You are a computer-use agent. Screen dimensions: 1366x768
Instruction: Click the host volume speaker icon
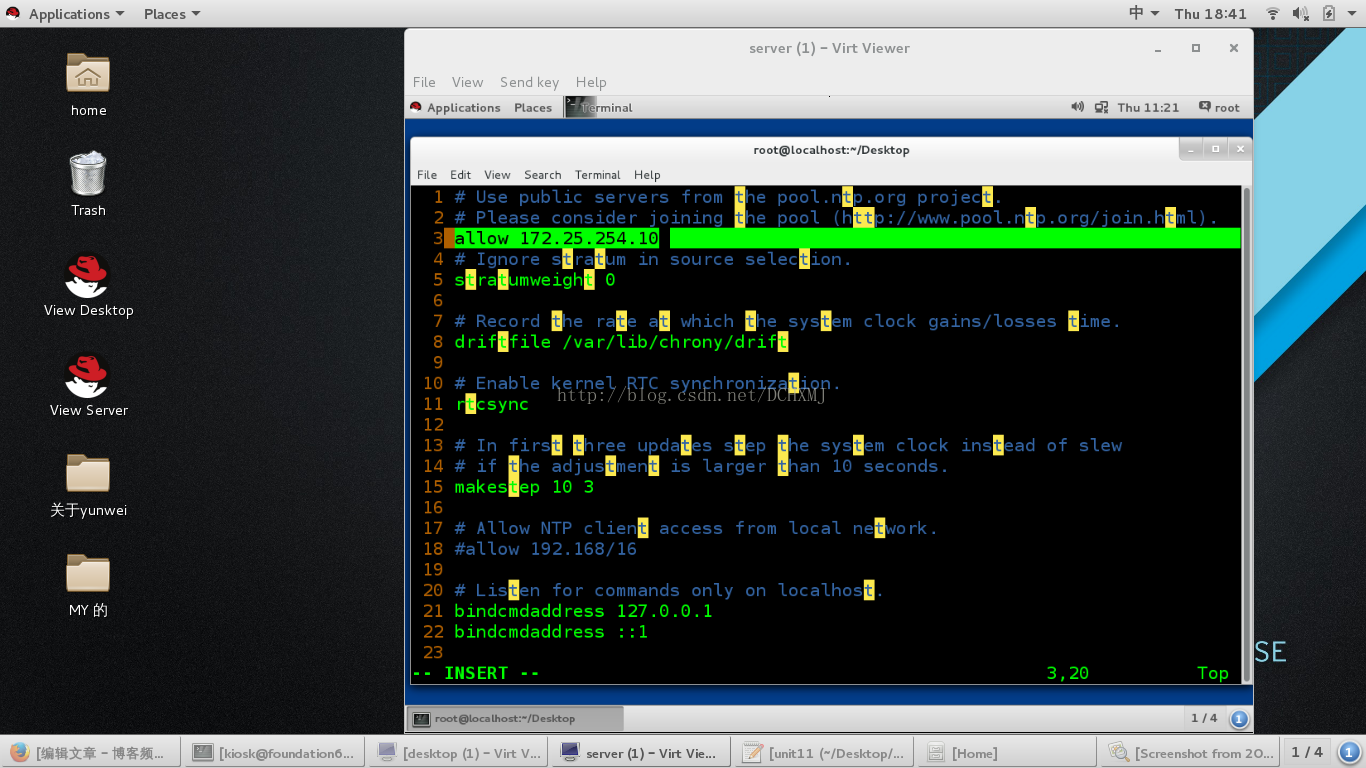(1301, 14)
